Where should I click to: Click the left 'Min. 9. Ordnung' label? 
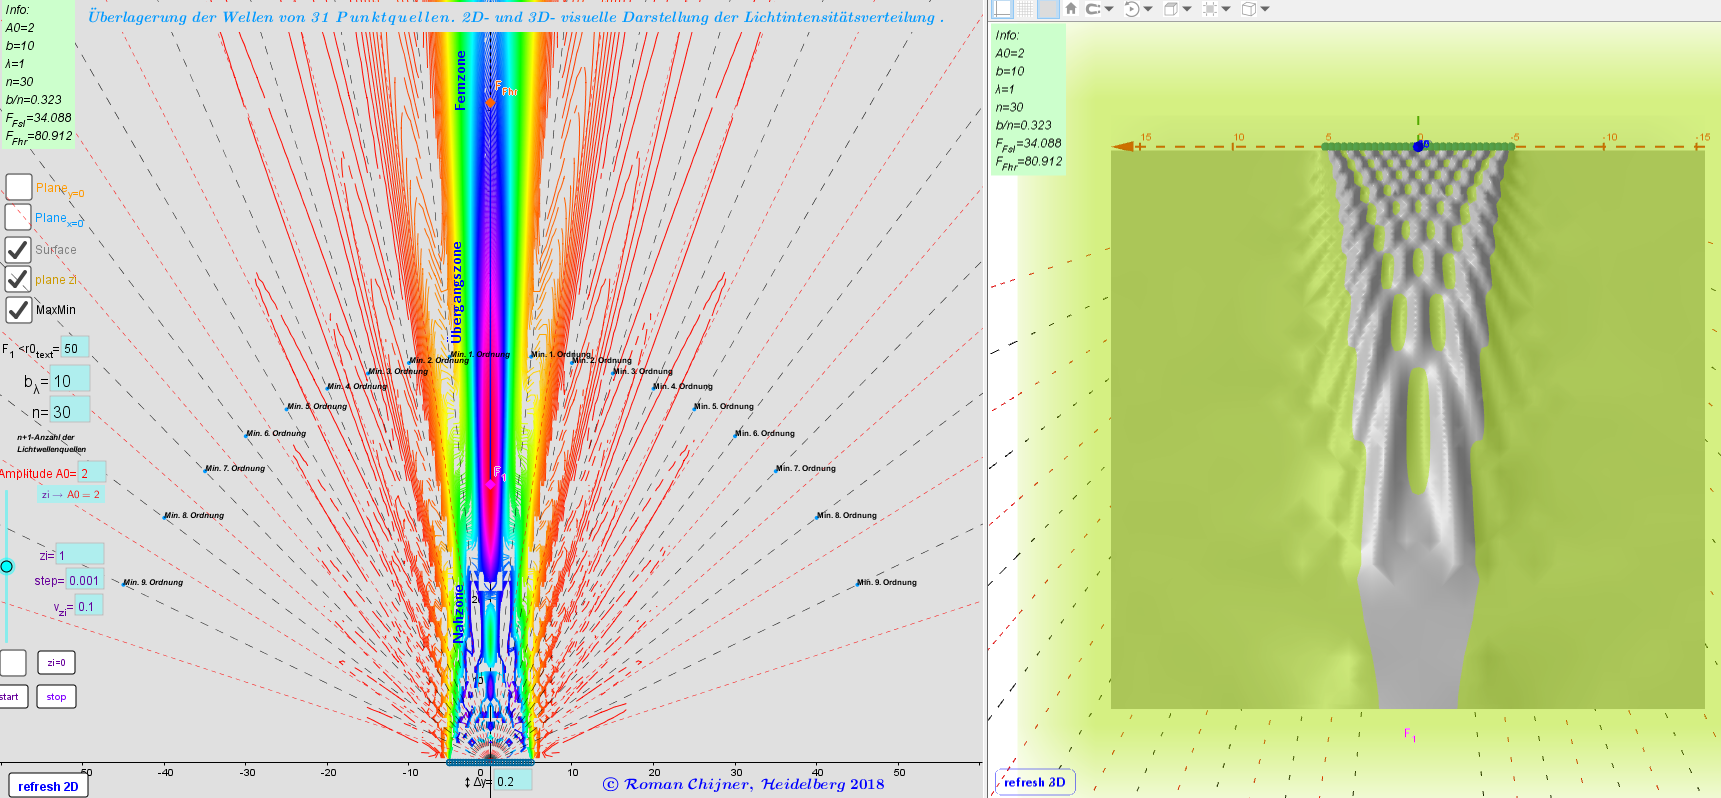[153, 582]
